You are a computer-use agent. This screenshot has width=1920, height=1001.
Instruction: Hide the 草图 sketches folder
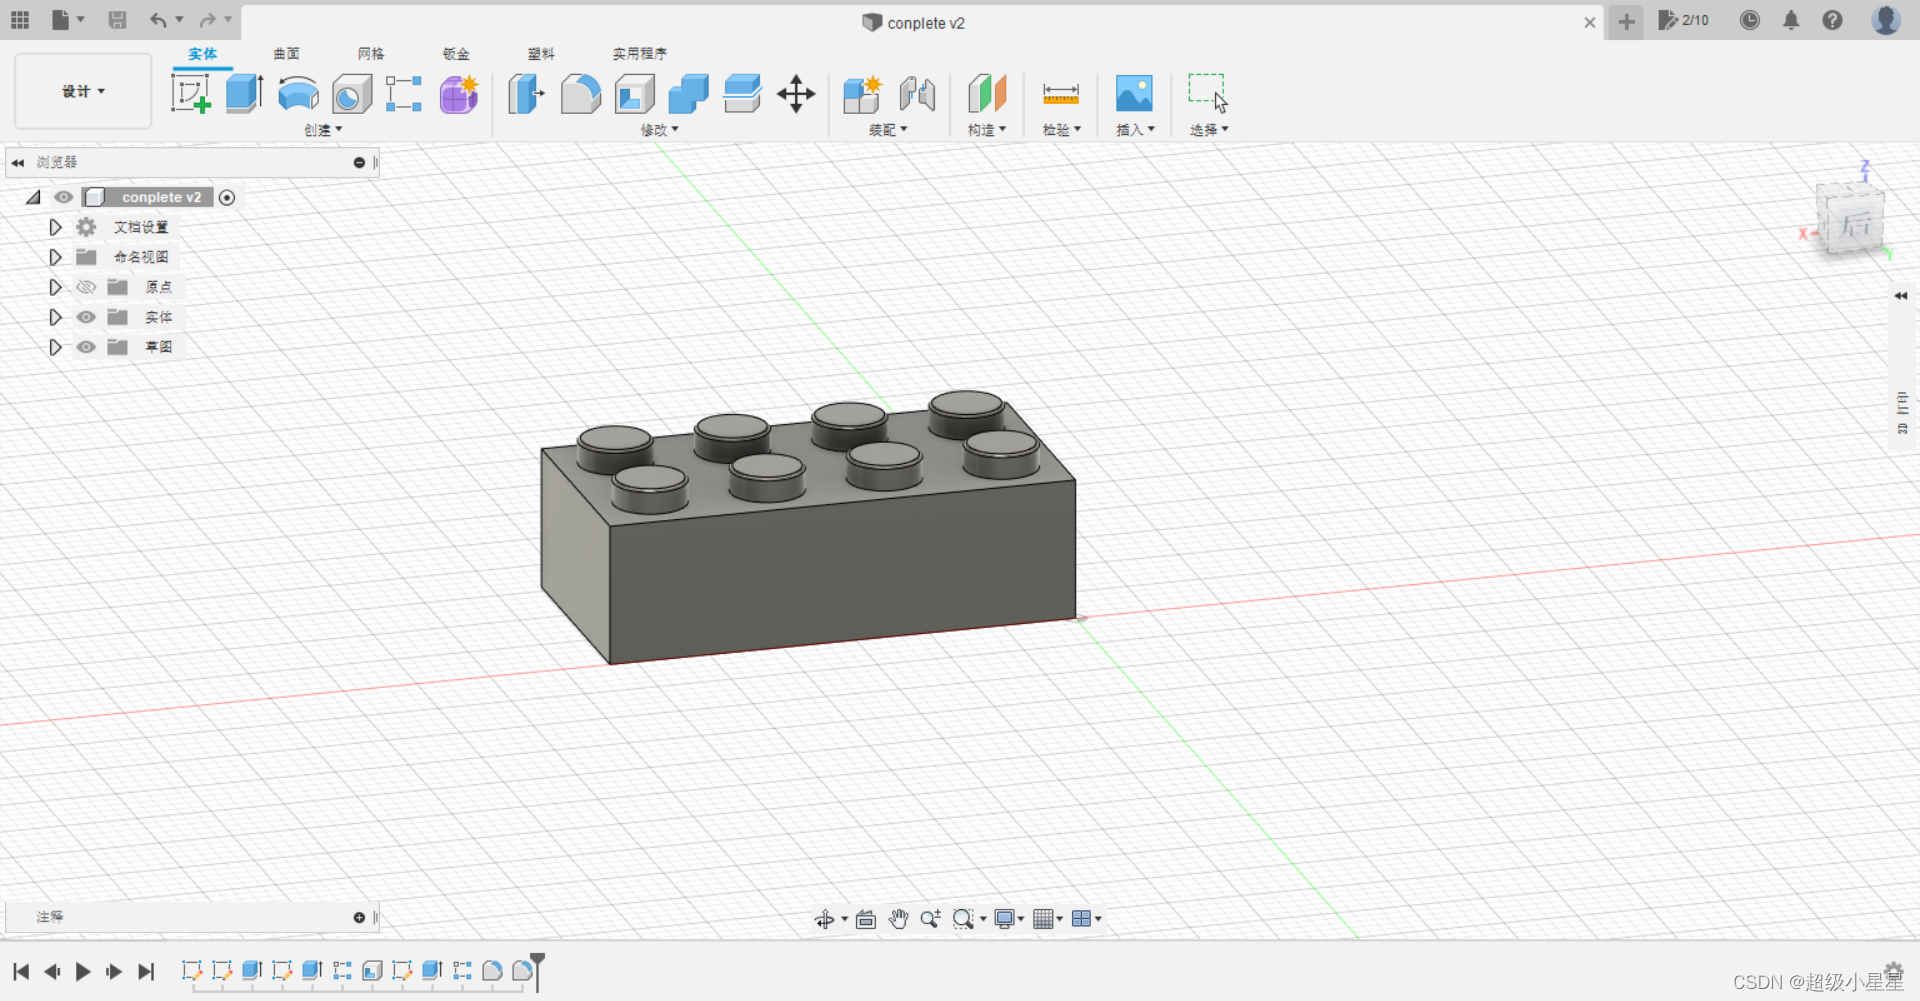click(86, 347)
